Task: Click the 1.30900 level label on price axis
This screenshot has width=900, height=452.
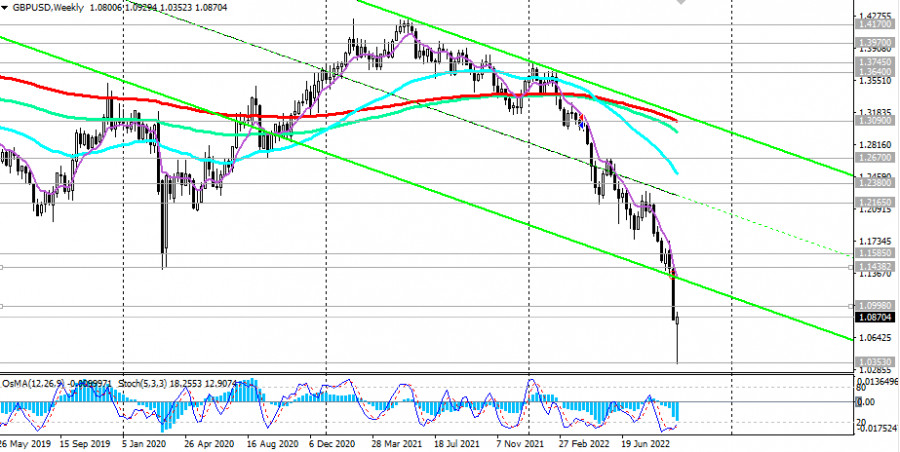Action: click(x=874, y=121)
